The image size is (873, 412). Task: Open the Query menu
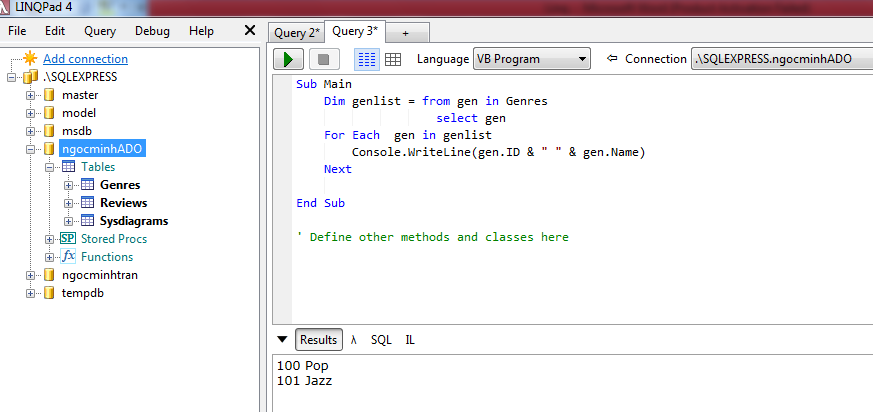(x=100, y=31)
